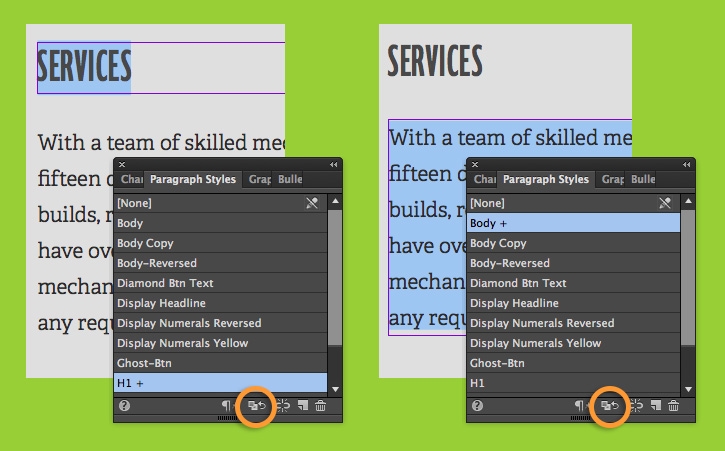
Task: Collapse right panel with double-arrow icon
Action: [687, 164]
